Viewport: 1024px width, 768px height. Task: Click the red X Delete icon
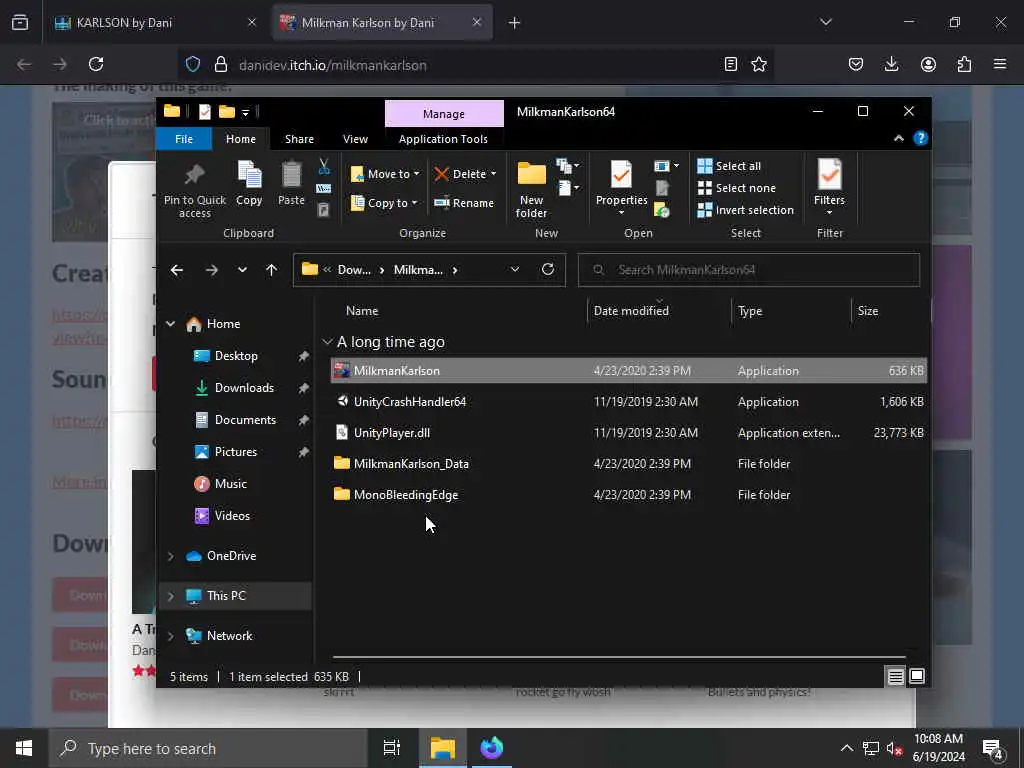coord(441,174)
